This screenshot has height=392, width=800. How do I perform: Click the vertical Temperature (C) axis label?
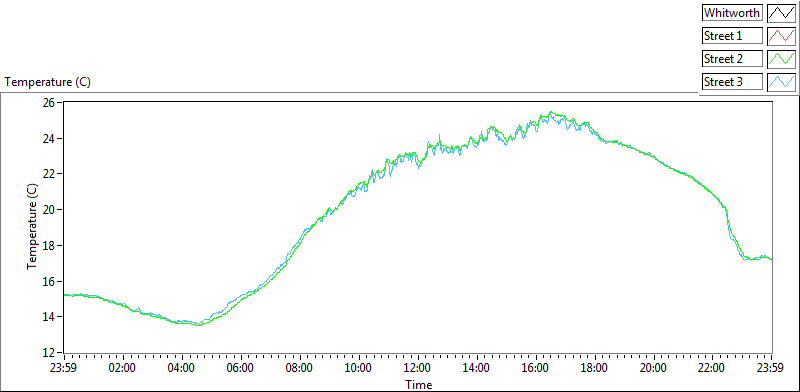click(x=32, y=227)
